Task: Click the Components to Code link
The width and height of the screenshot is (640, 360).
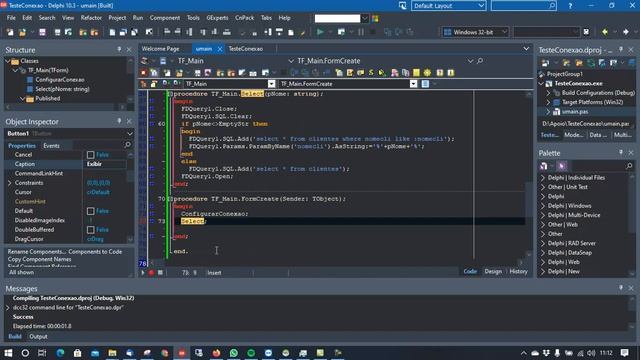Action: [95, 252]
